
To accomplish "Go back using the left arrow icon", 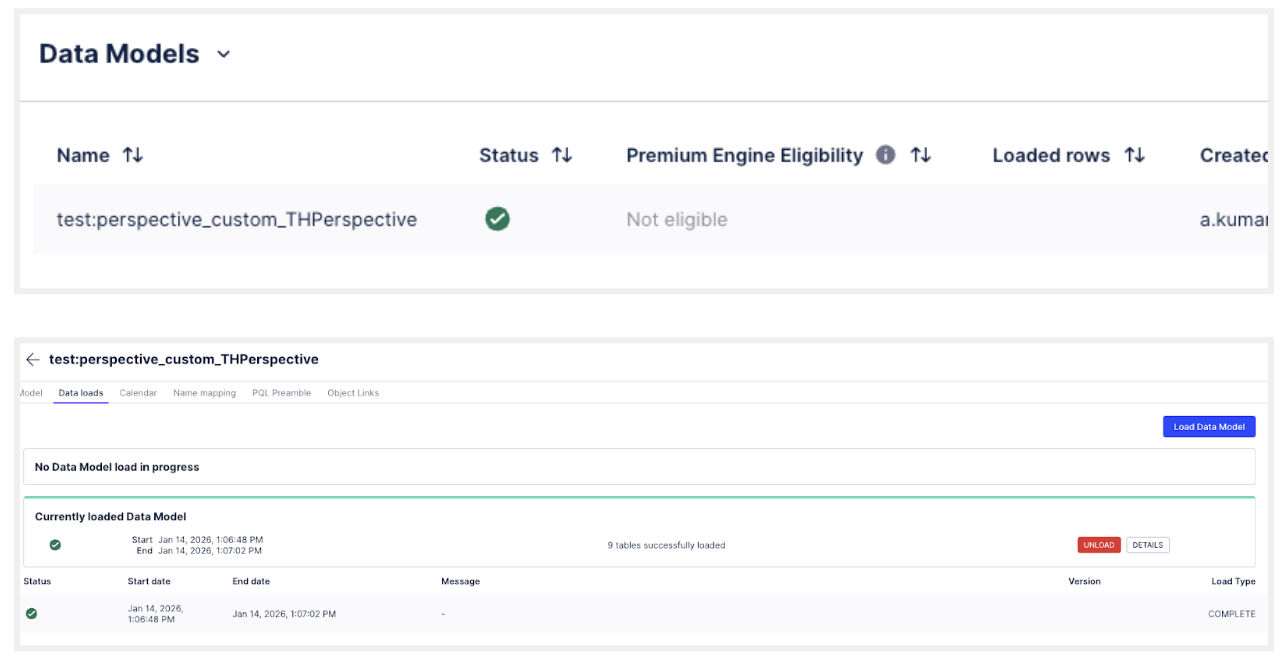I will tap(33, 359).
